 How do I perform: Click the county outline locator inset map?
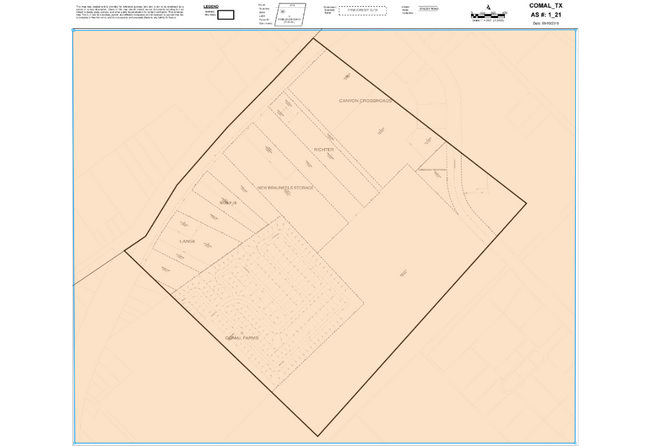pyautogui.click(x=290, y=13)
